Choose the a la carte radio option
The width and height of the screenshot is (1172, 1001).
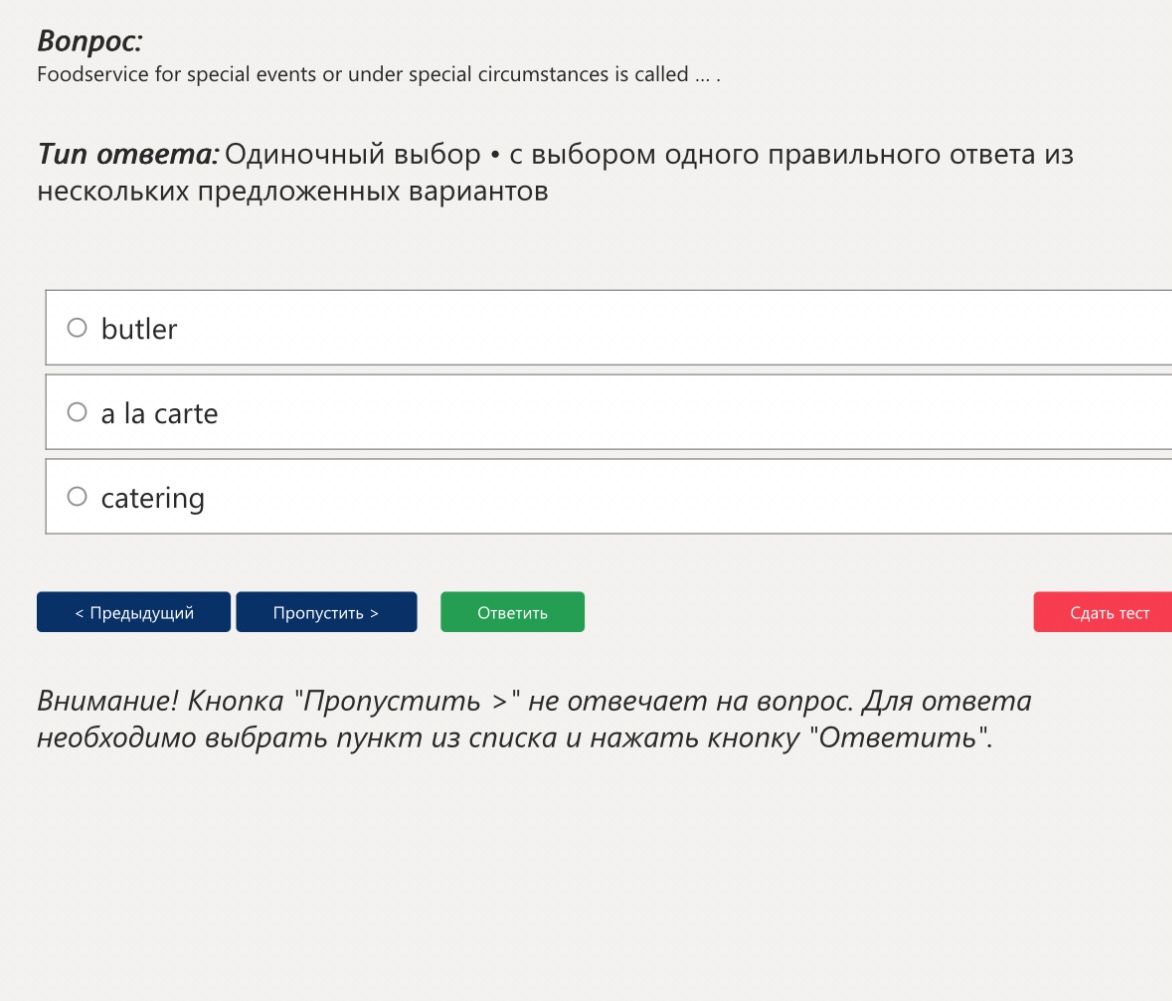[77, 412]
